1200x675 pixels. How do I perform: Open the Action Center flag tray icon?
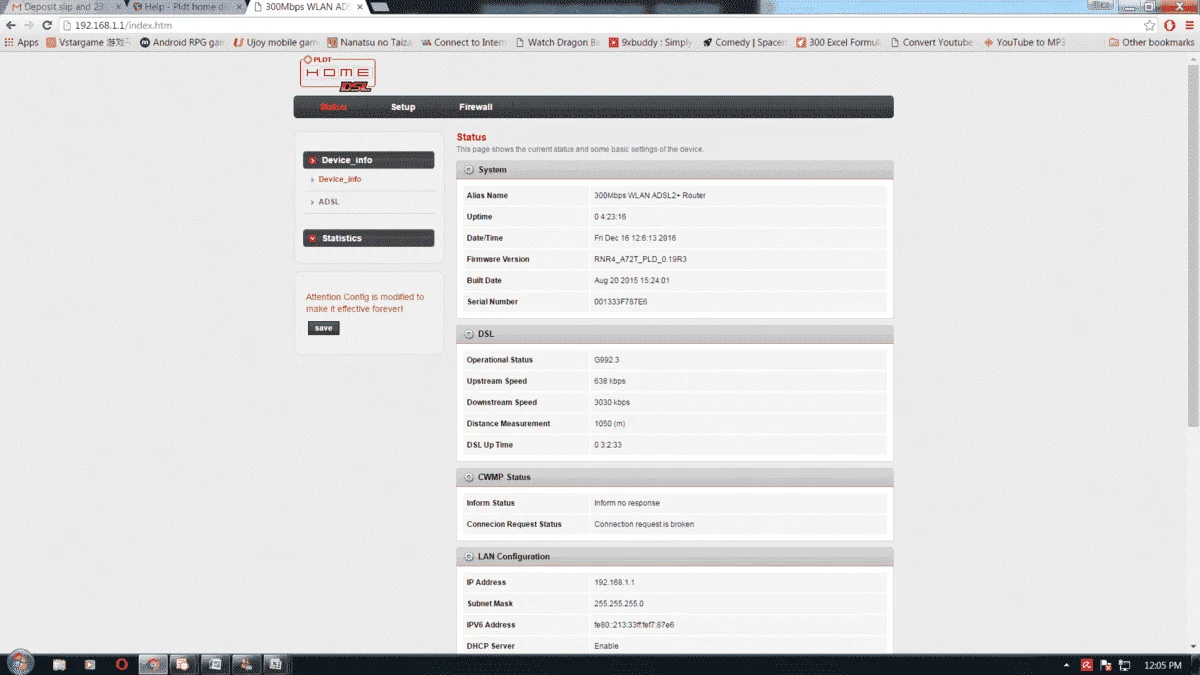1106,665
